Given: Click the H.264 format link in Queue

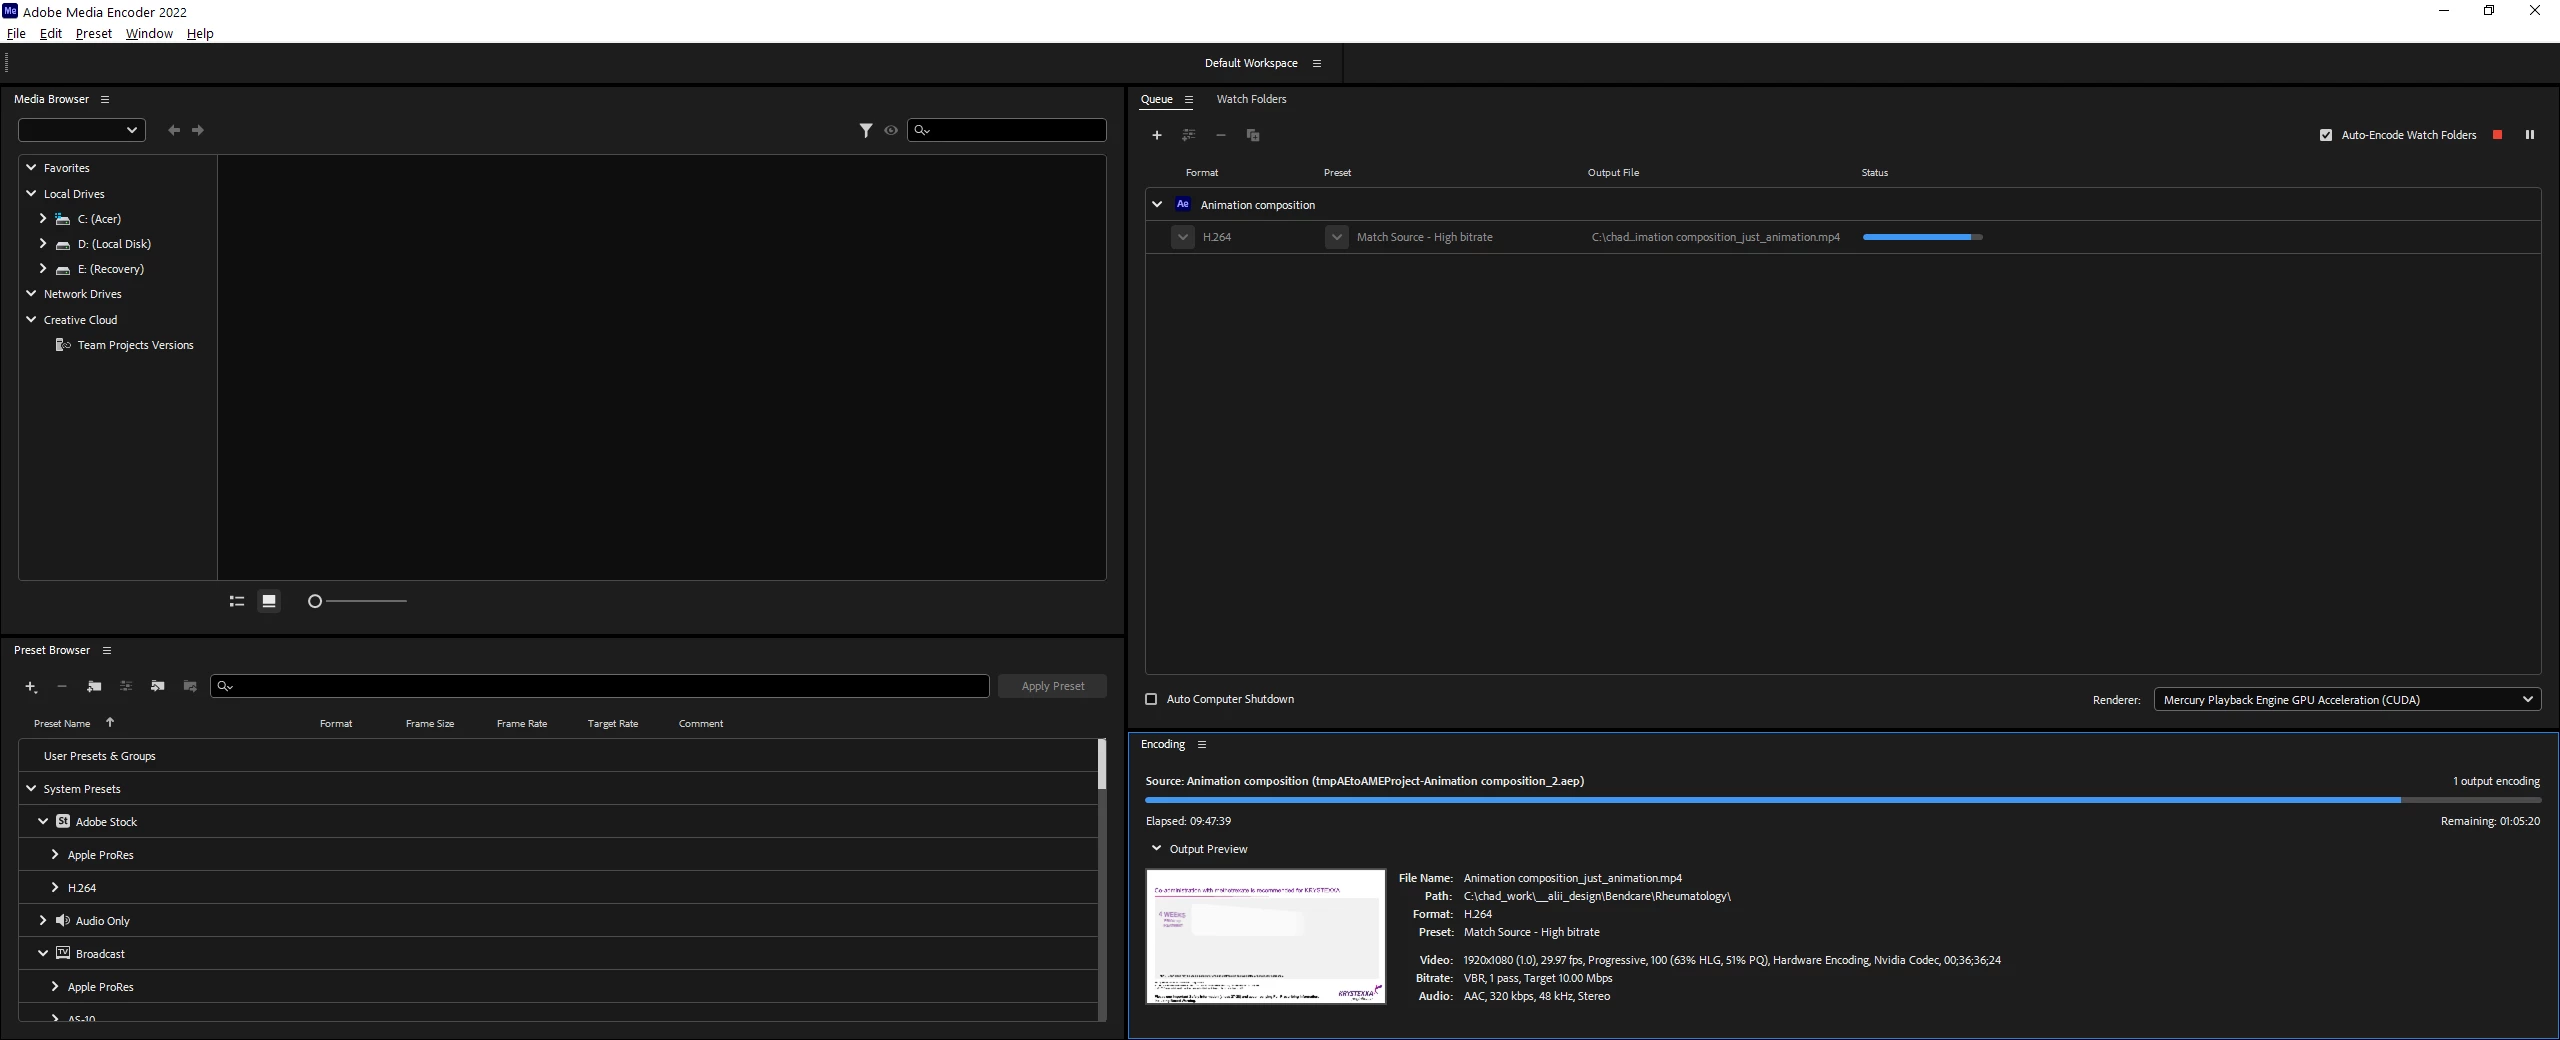Looking at the screenshot, I should (x=1217, y=237).
